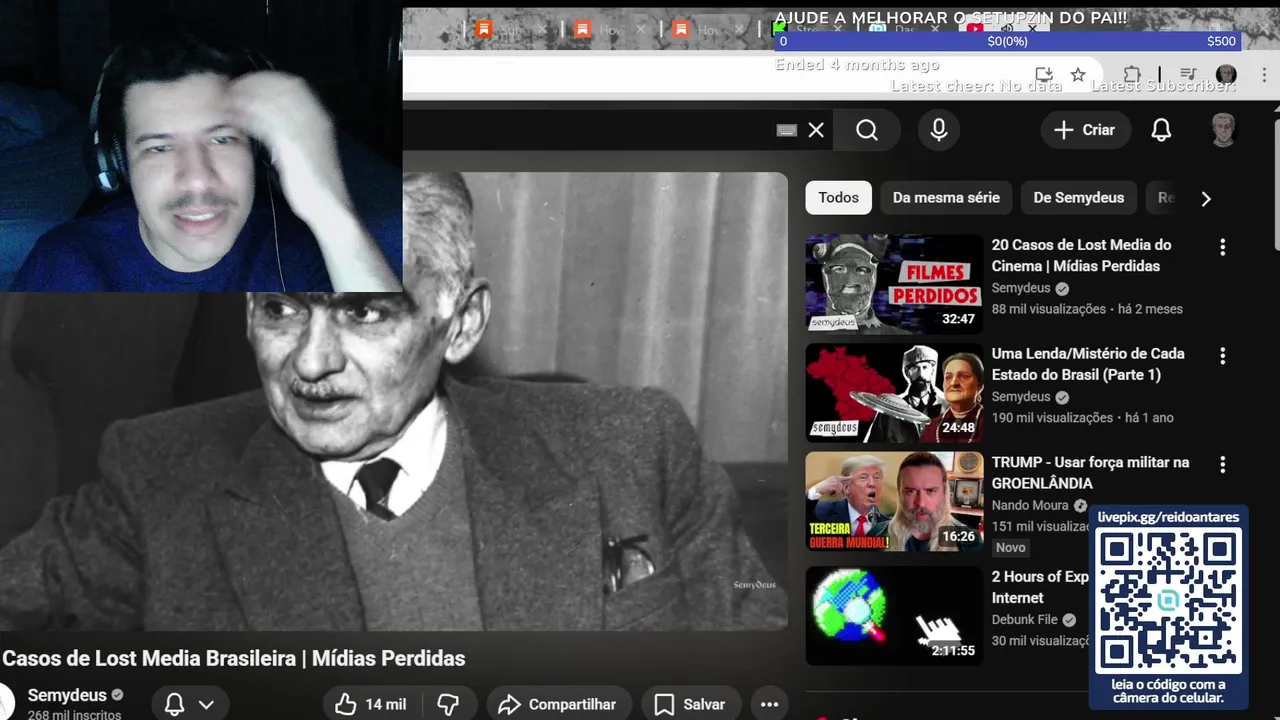1280x720 pixels.
Task: Start voice search with the microphone icon
Action: (938, 130)
